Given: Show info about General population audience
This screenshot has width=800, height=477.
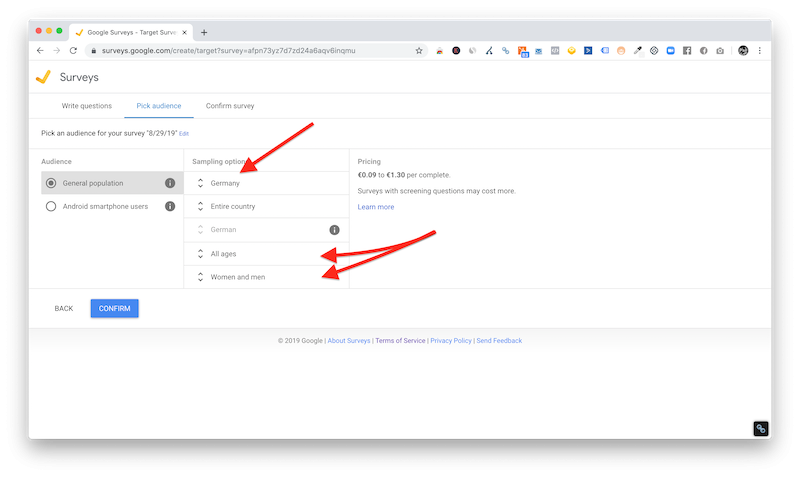Looking at the screenshot, I should 170,183.
